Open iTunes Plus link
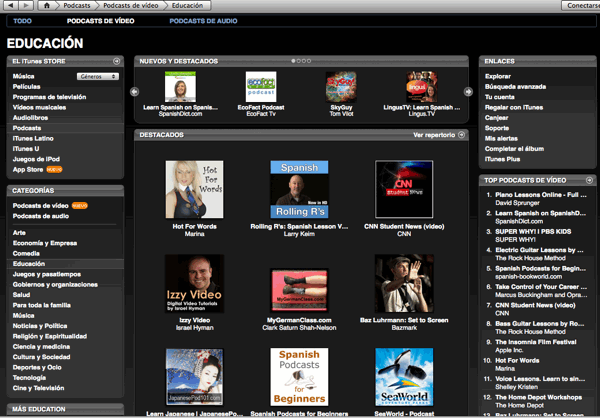 (x=502, y=159)
